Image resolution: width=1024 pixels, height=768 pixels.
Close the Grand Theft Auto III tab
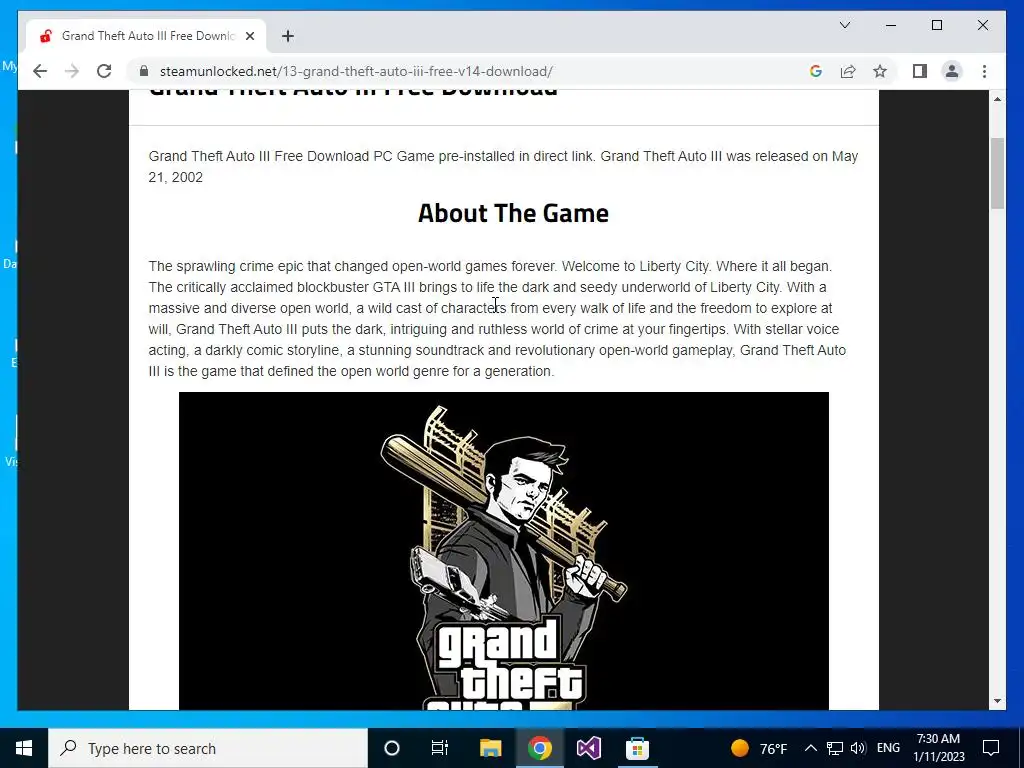pyautogui.click(x=249, y=36)
